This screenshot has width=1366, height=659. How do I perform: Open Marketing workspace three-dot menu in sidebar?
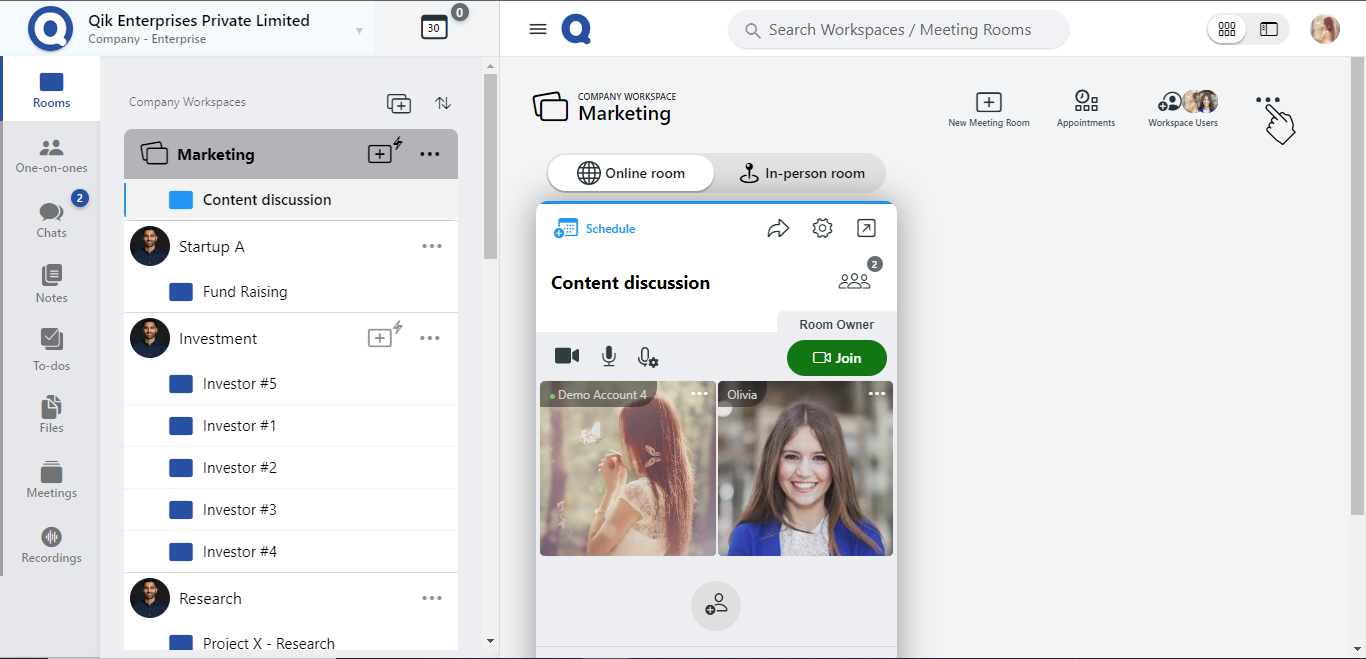click(430, 154)
